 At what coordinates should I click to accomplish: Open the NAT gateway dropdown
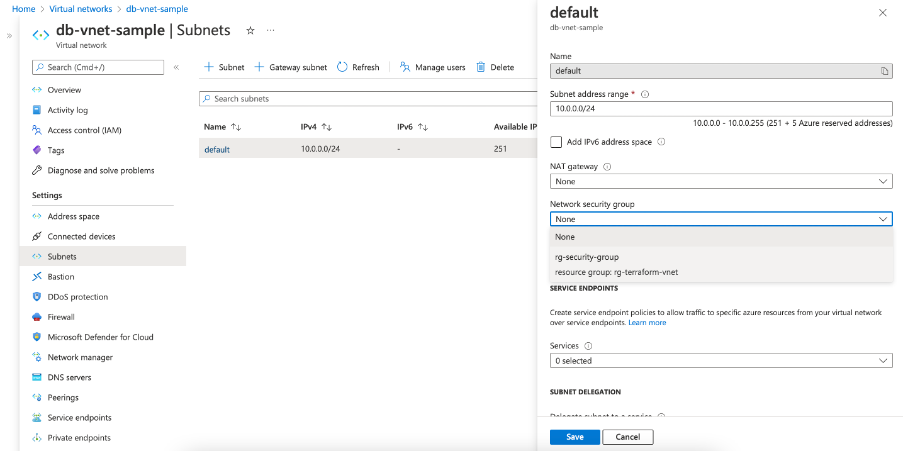click(x=721, y=181)
